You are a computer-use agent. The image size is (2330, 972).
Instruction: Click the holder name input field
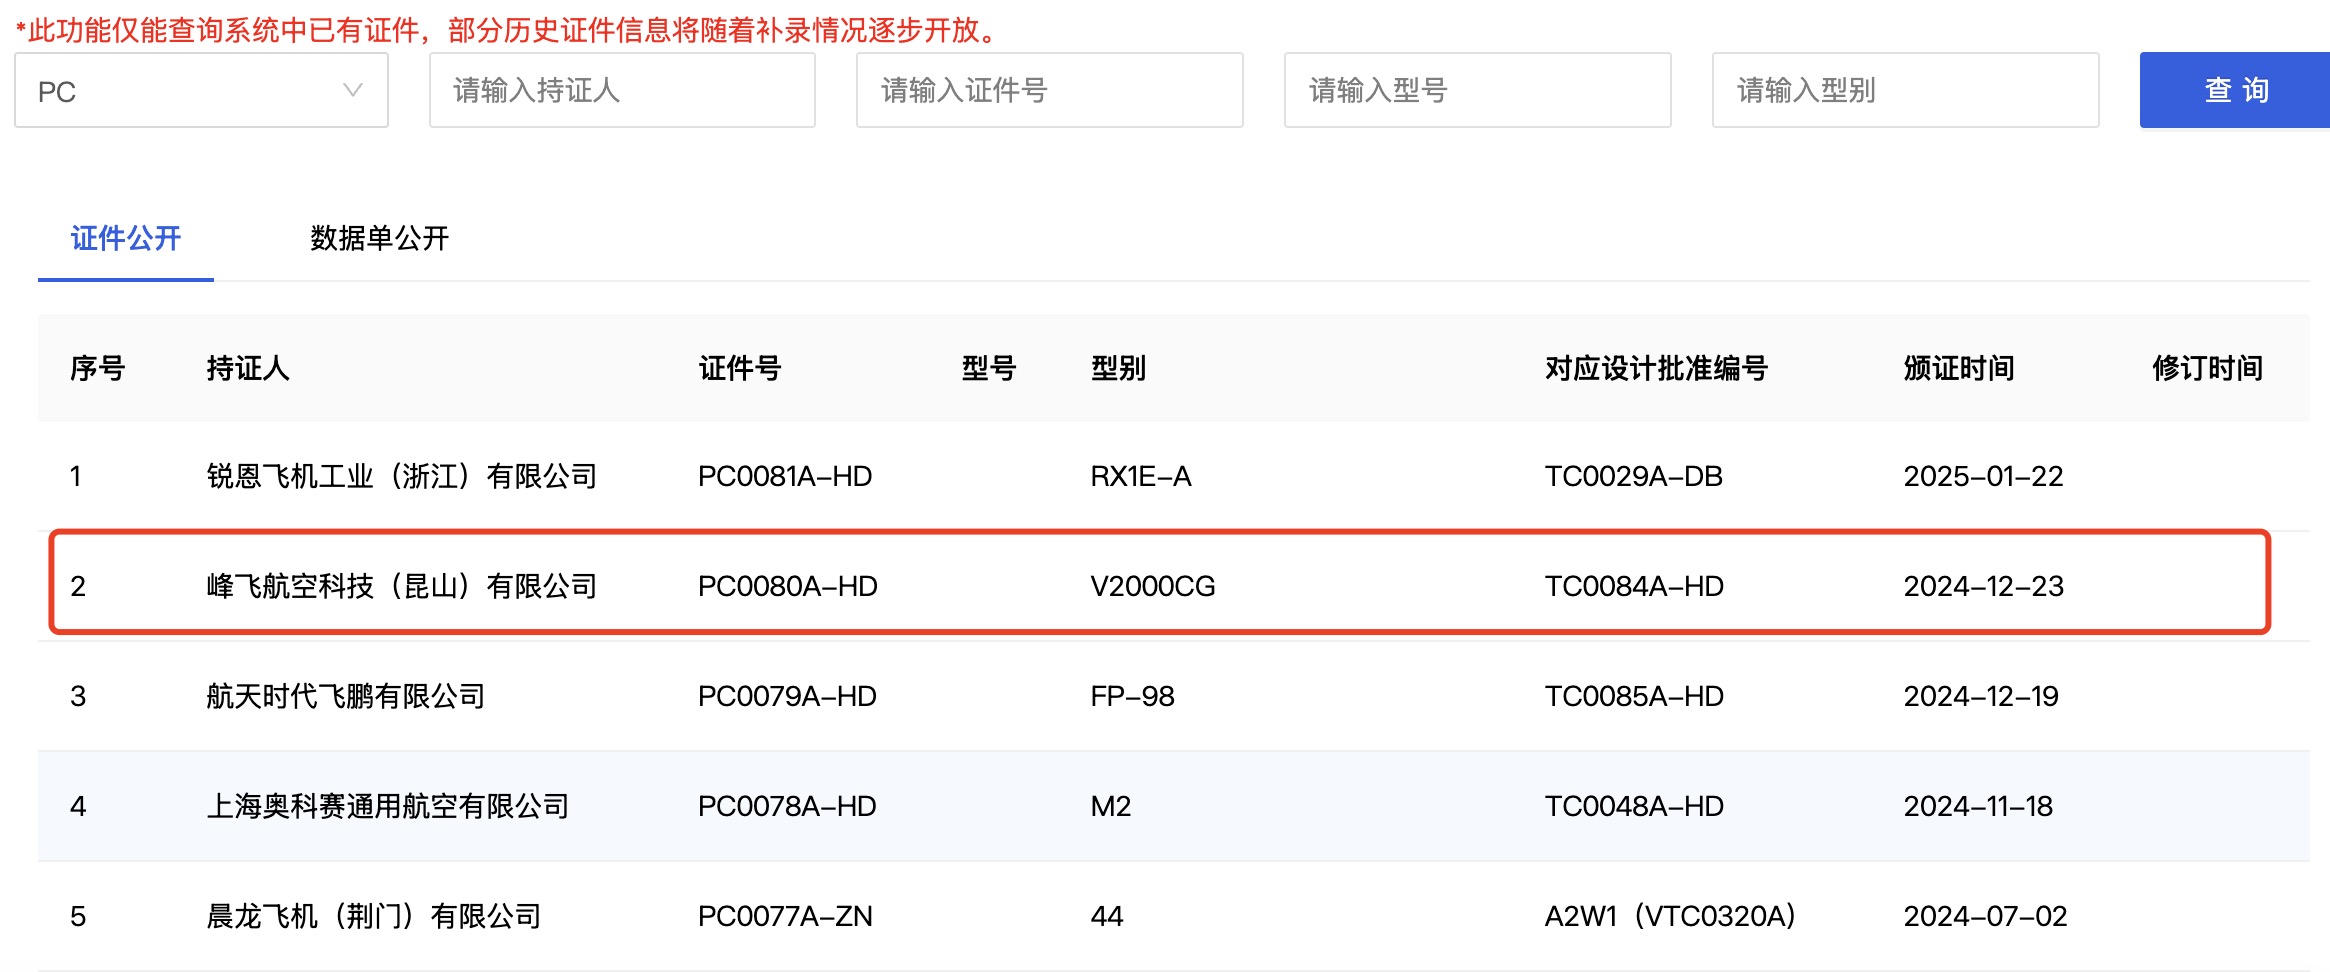coord(622,91)
